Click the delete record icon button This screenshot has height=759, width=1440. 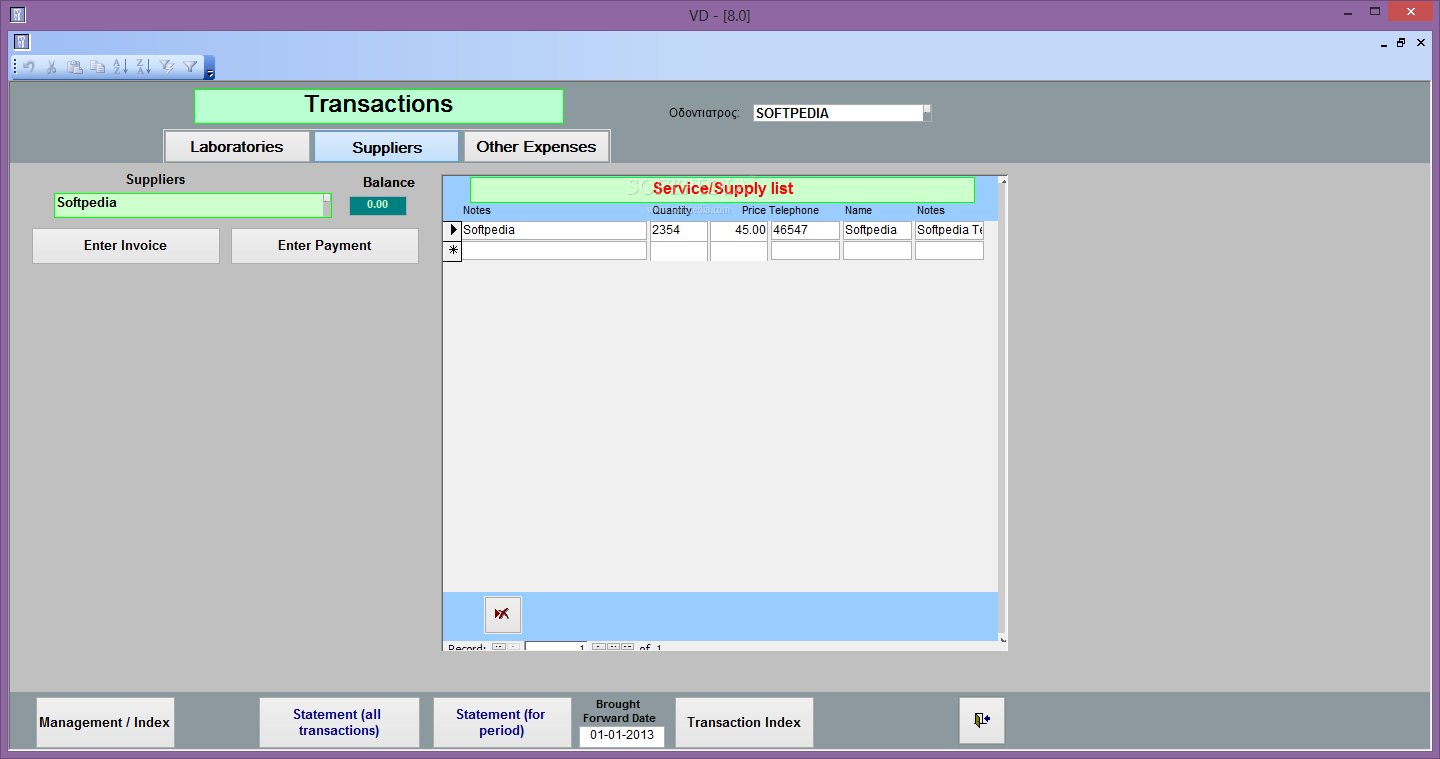click(503, 614)
